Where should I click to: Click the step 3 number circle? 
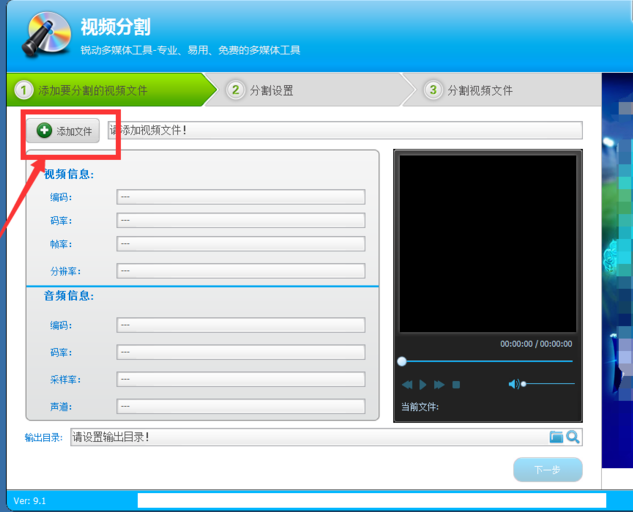[x=433, y=90]
